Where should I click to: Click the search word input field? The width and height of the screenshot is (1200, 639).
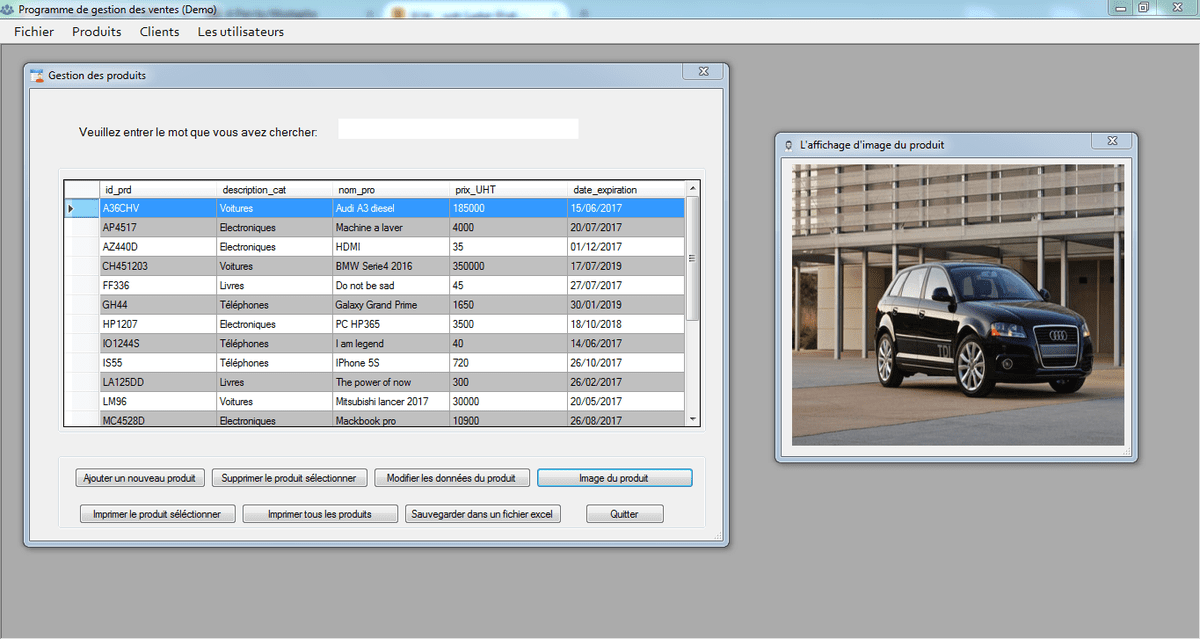point(458,129)
